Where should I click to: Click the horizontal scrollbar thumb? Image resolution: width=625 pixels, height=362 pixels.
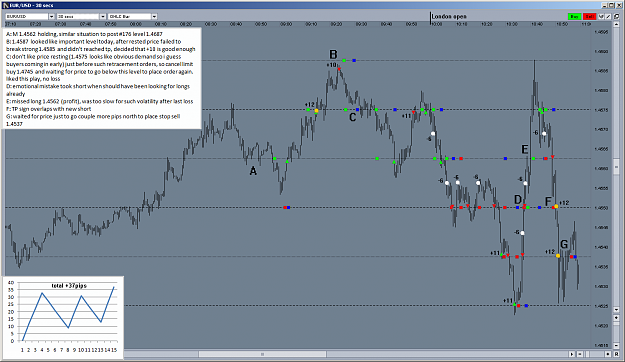point(262,354)
